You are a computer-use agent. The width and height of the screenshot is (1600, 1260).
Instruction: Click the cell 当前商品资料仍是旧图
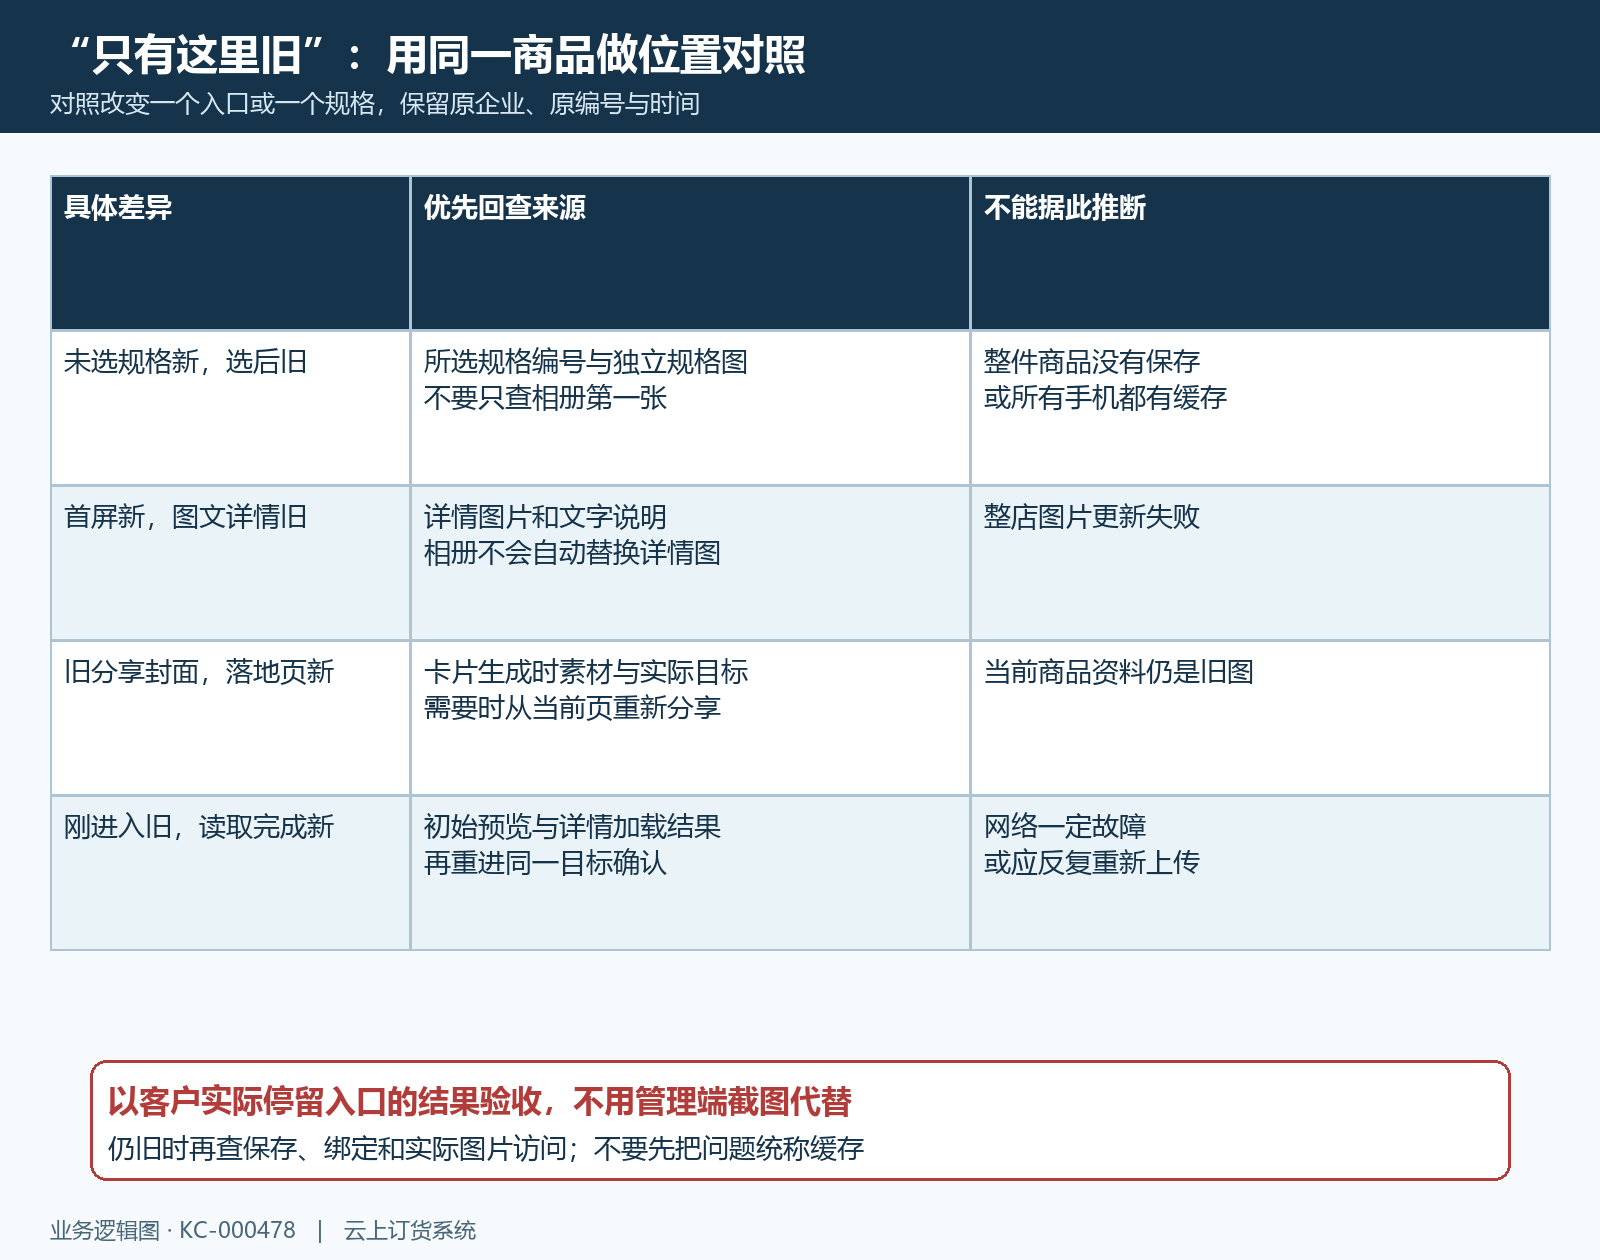tap(1260, 718)
